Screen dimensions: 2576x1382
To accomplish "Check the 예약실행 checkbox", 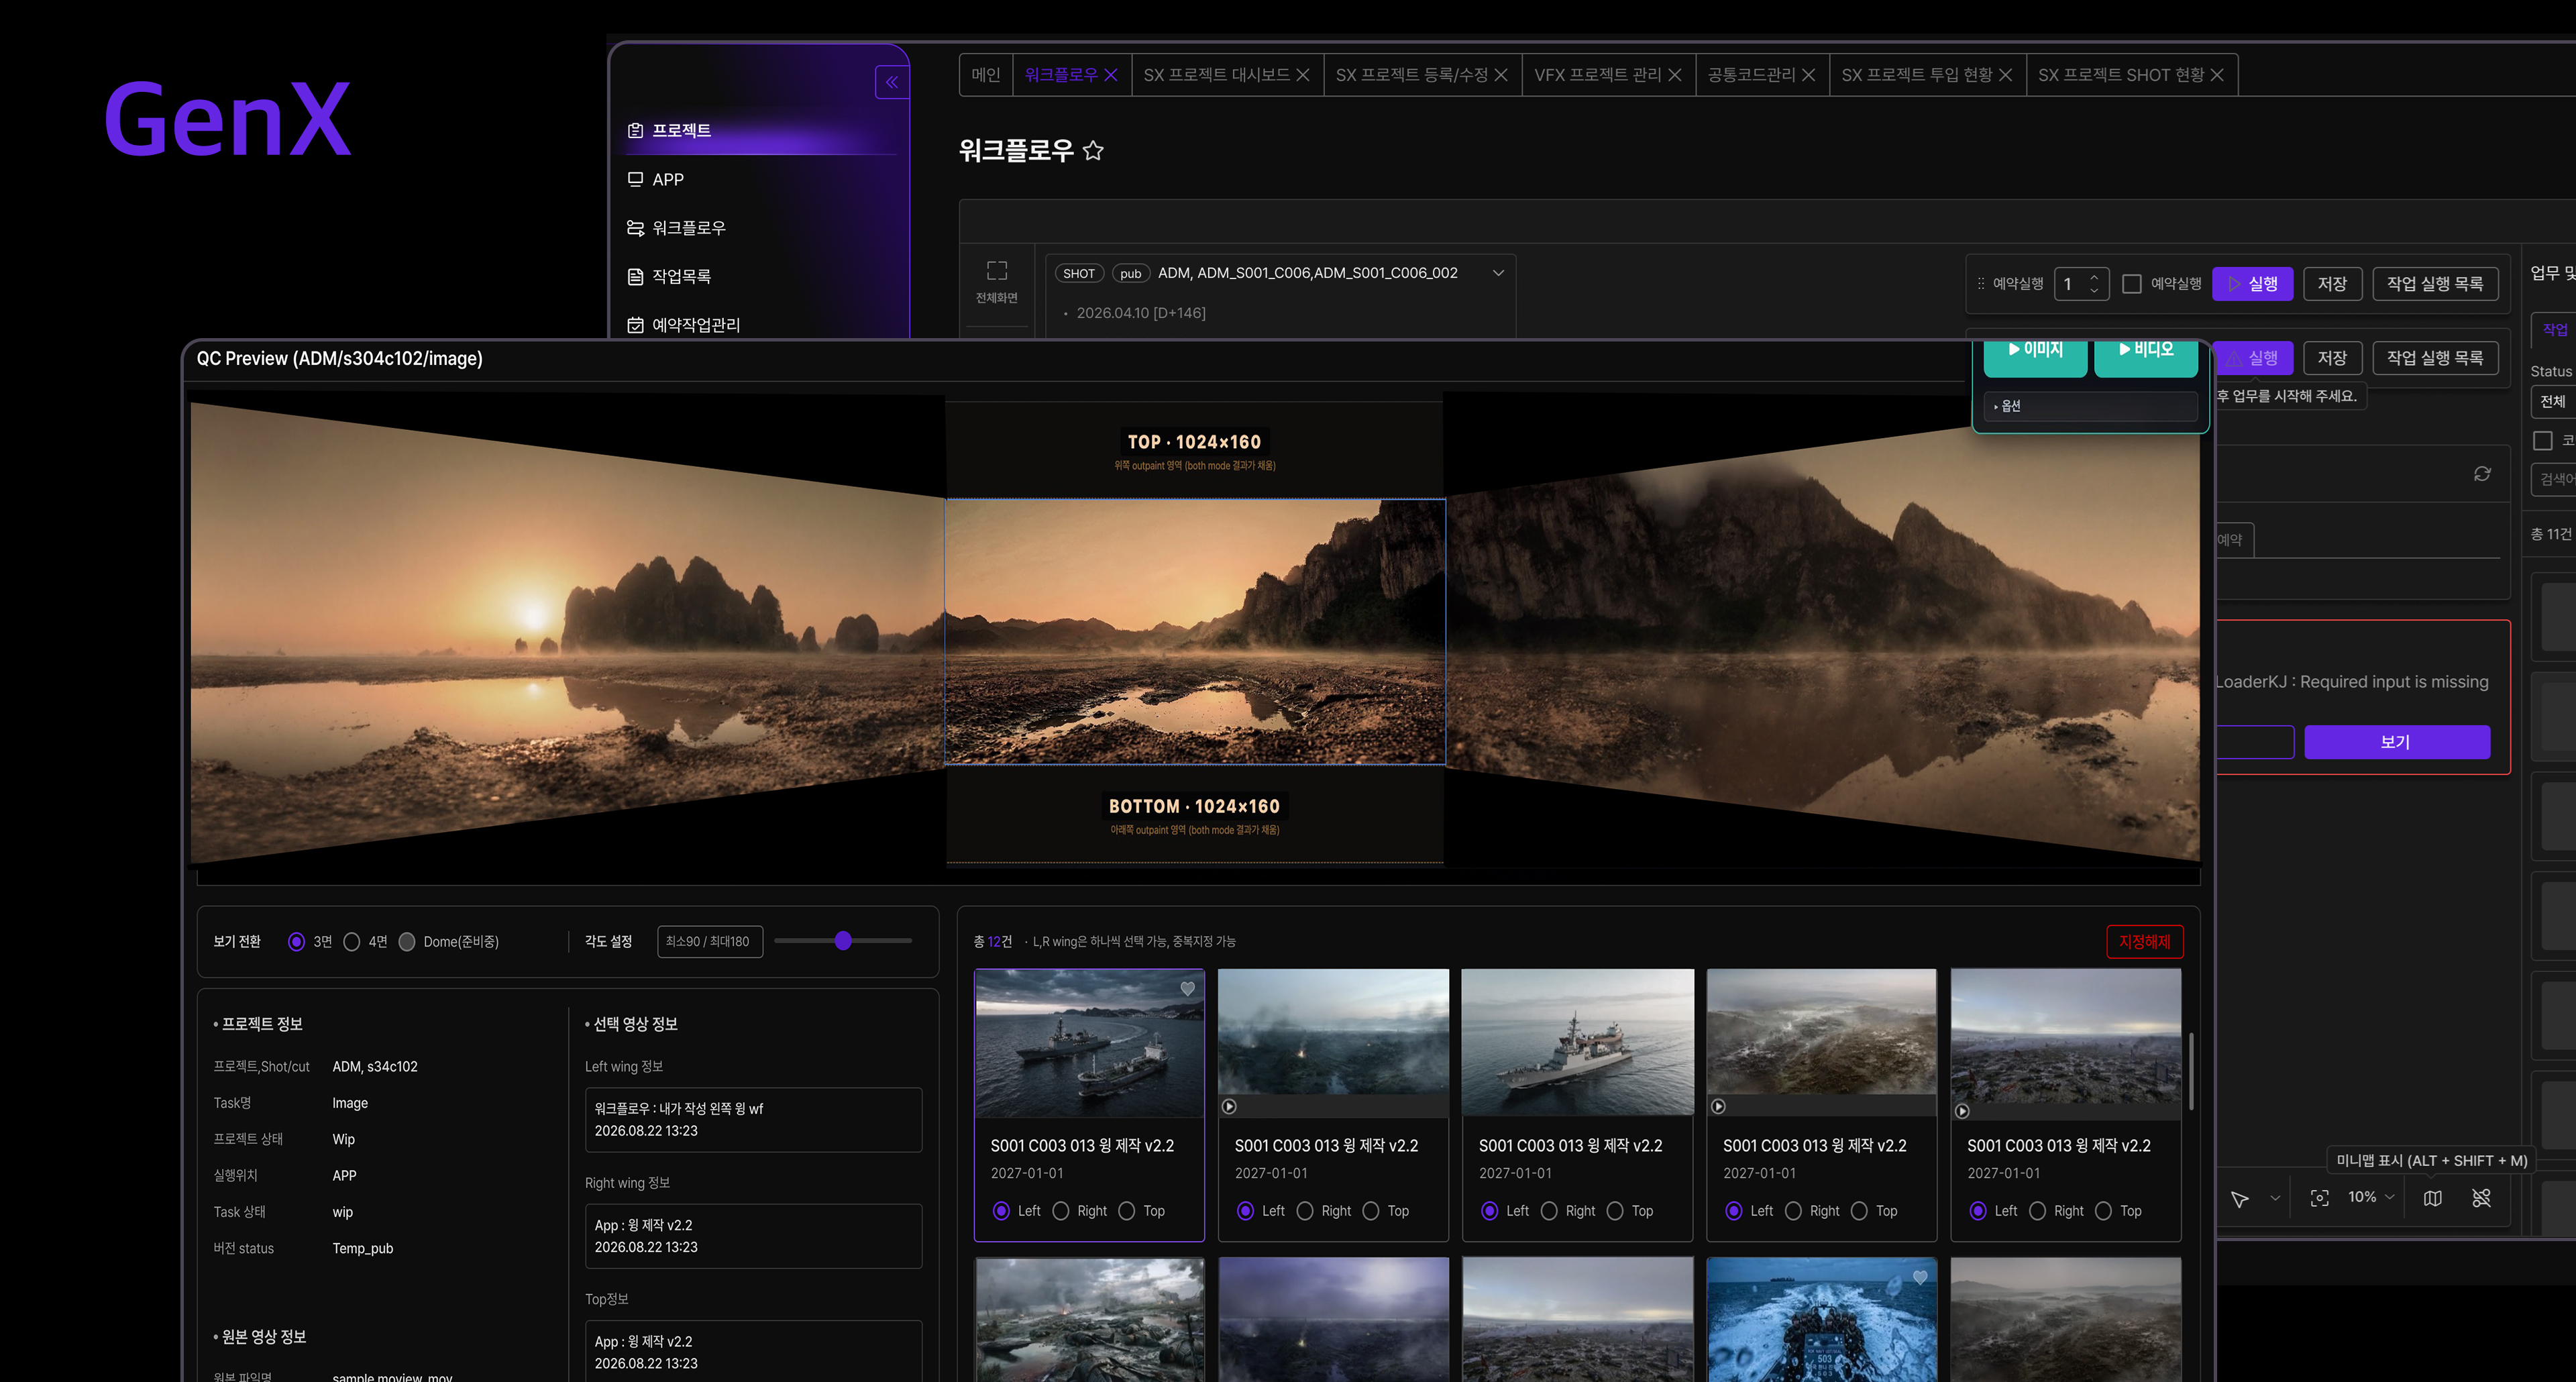I will point(2132,284).
